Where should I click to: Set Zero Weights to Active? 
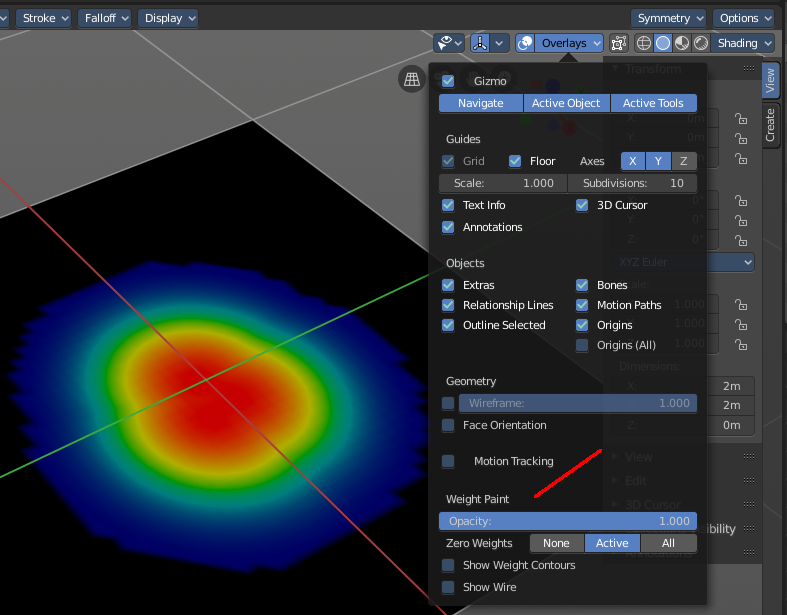[612, 543]
